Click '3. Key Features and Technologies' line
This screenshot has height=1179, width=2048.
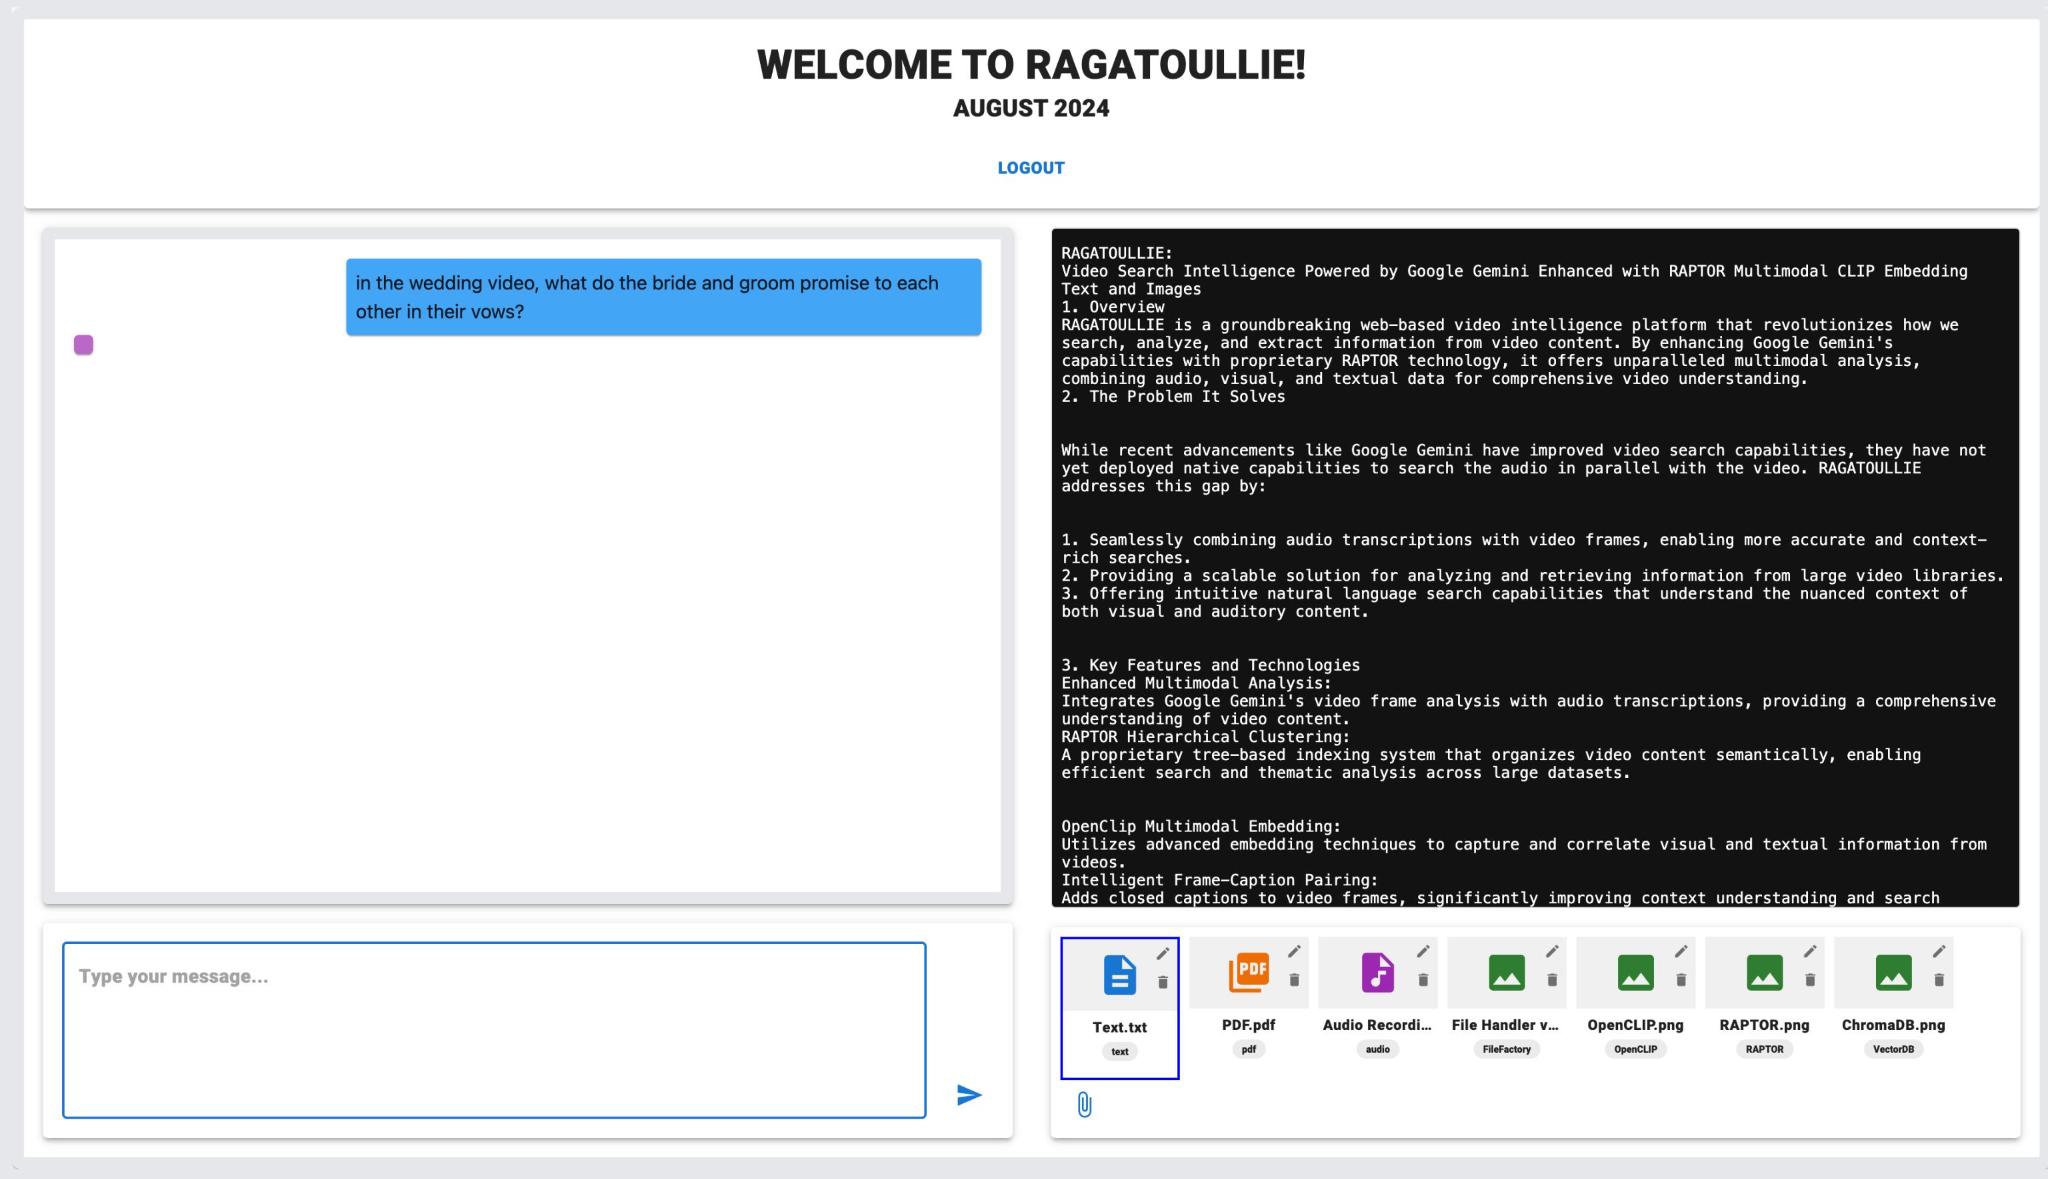(x=1210, y=665)
